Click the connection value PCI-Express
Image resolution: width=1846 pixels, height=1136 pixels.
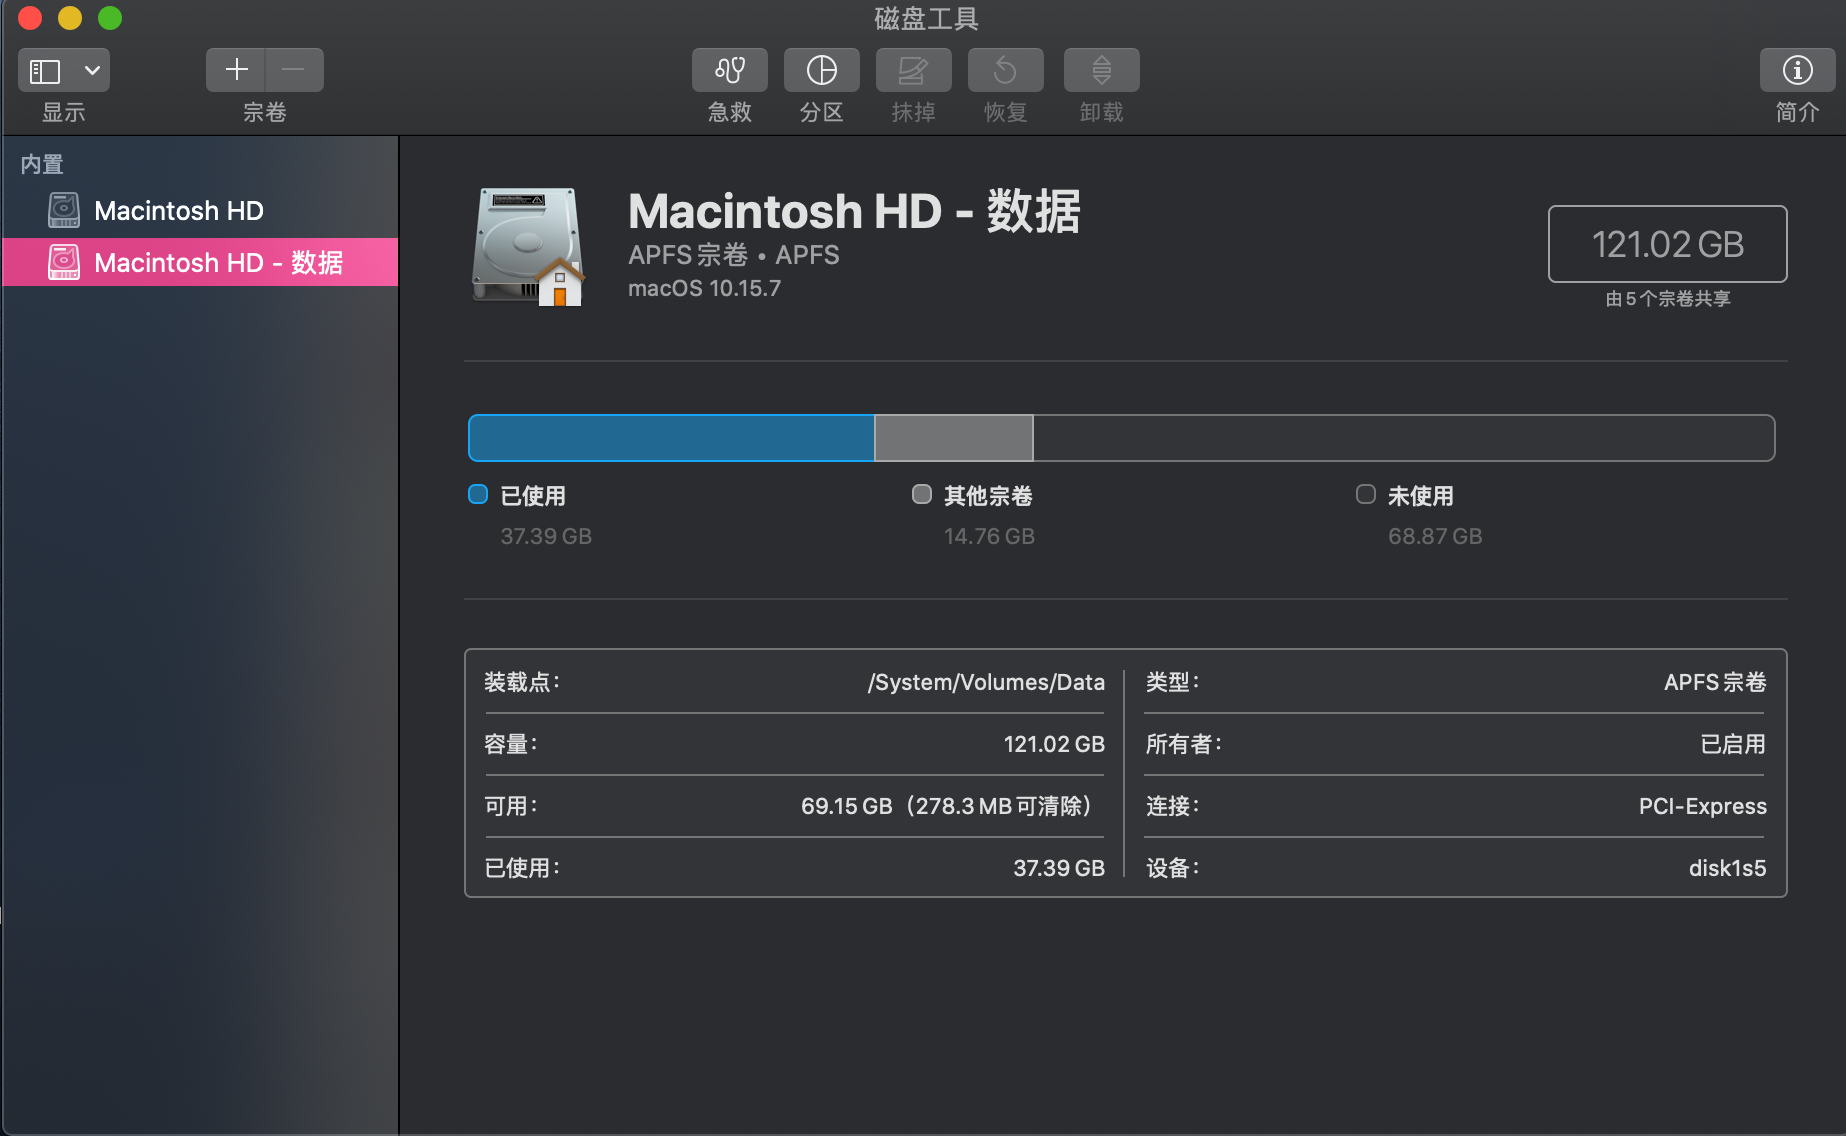click(x=1703, y=806)
